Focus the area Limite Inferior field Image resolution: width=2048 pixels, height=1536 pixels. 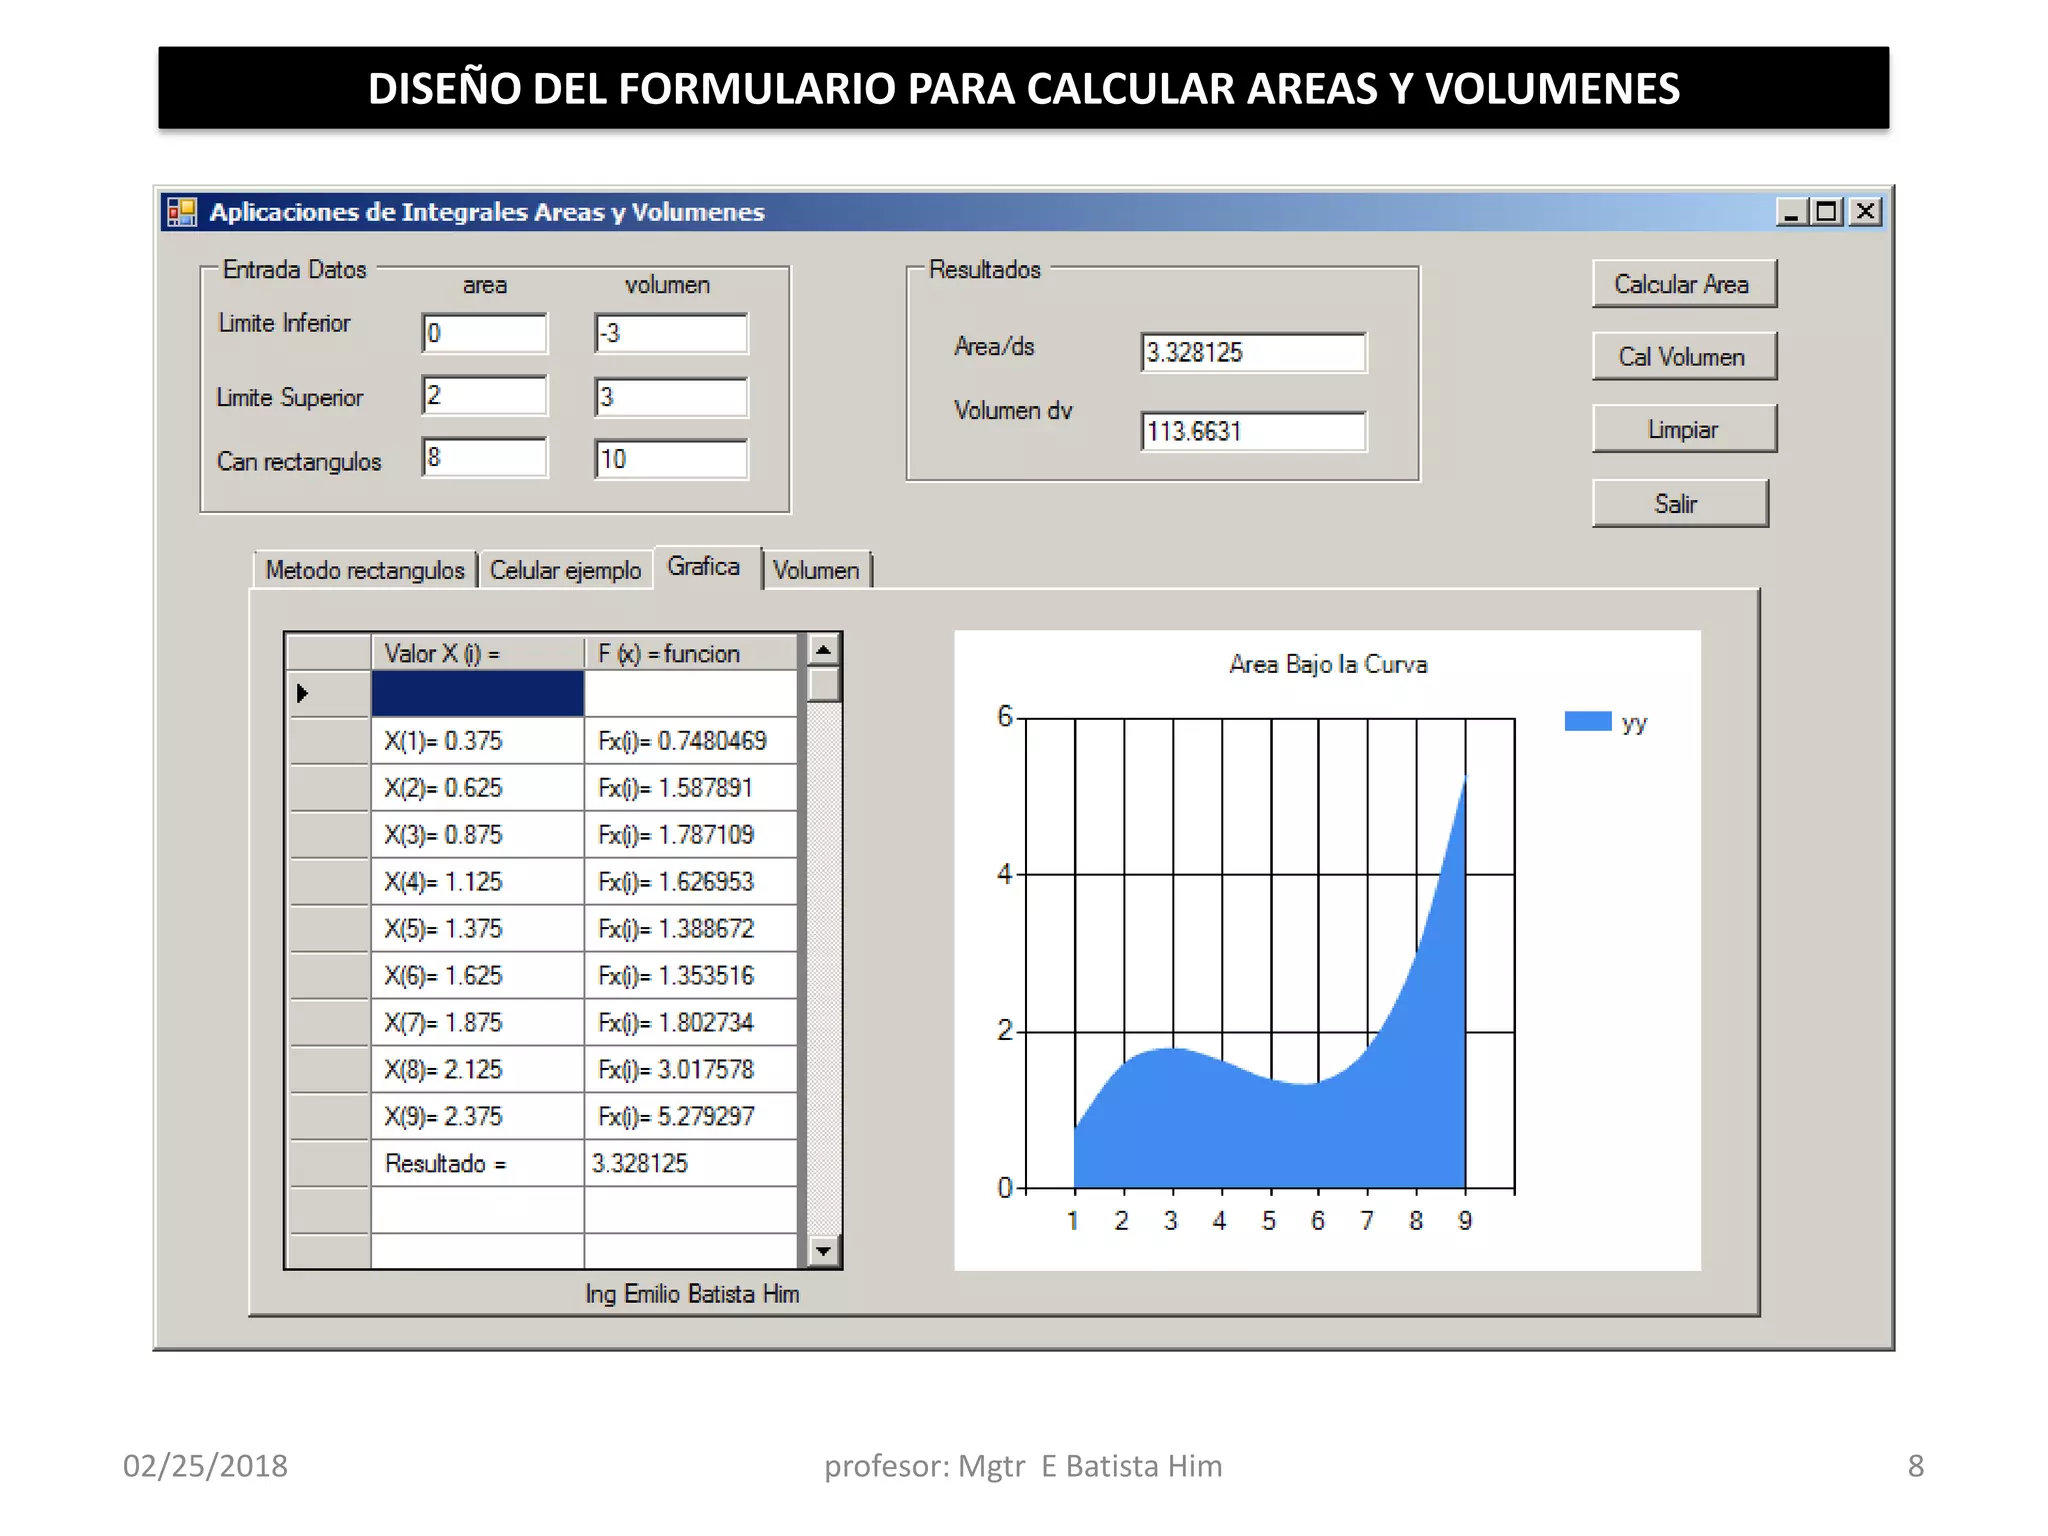[x=485, y=333]
